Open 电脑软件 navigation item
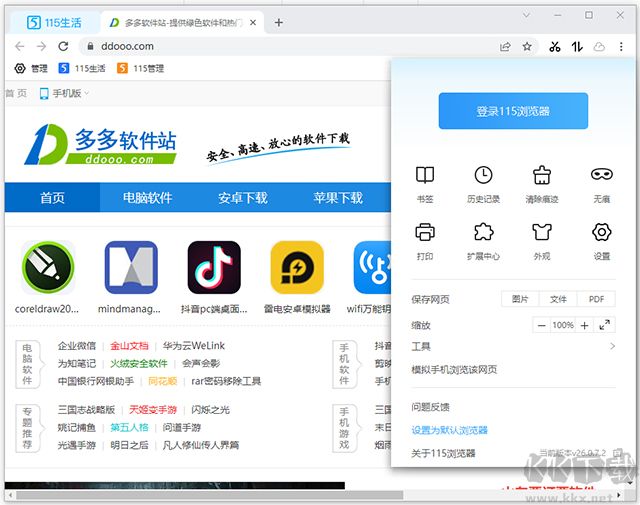 [147, 198]
